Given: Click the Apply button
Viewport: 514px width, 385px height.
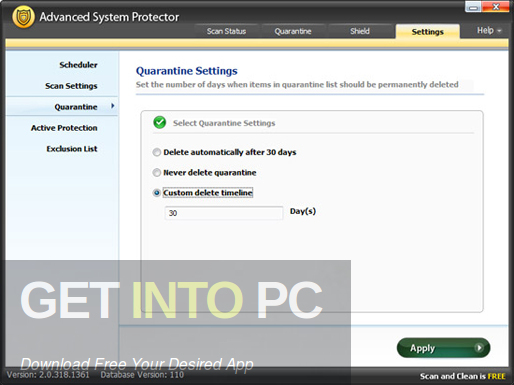Looking at the screenshot, I should pyautogui.click(x=443, y=348).
